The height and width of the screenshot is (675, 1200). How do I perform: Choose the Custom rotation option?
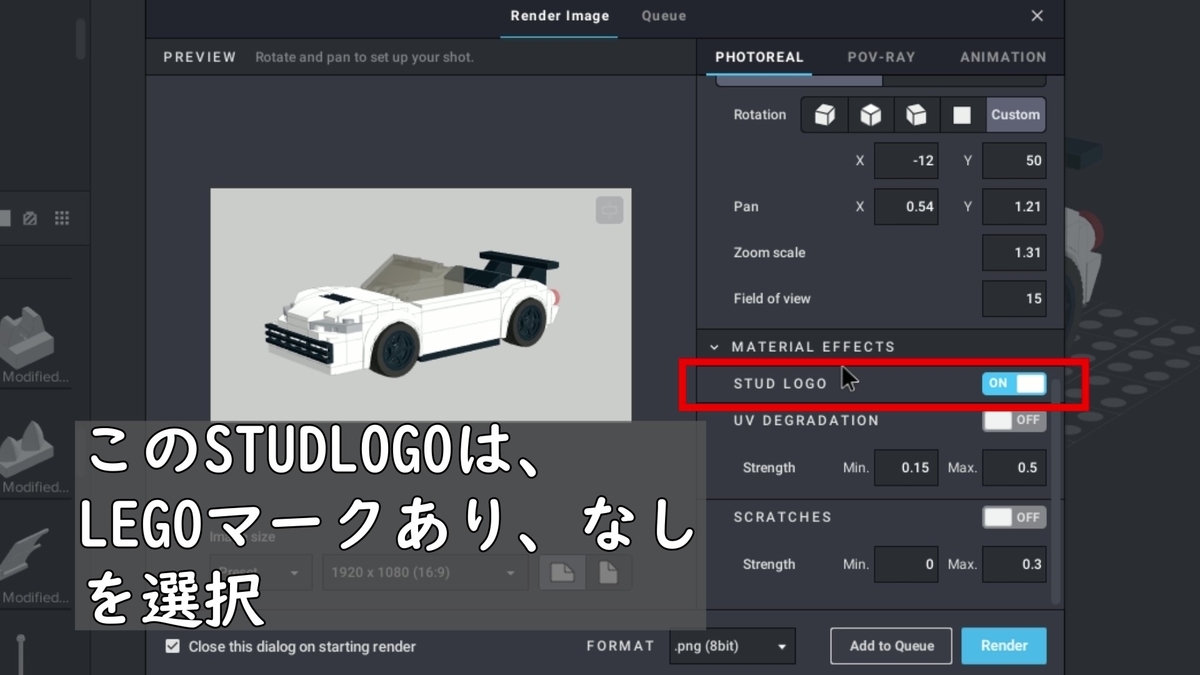tap(1016, 115)
